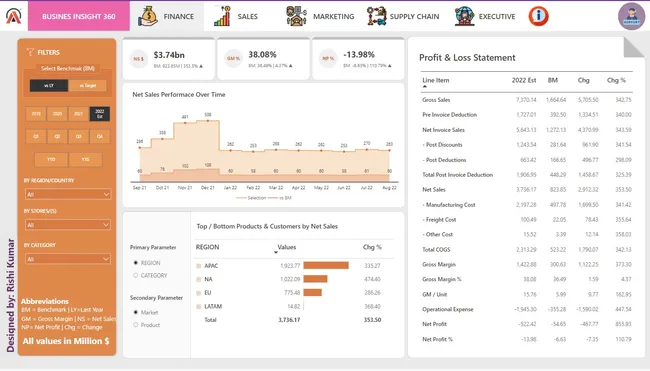Click the $3.74bn net sales value
The image size is (650, 371).
tap(169, 55)
